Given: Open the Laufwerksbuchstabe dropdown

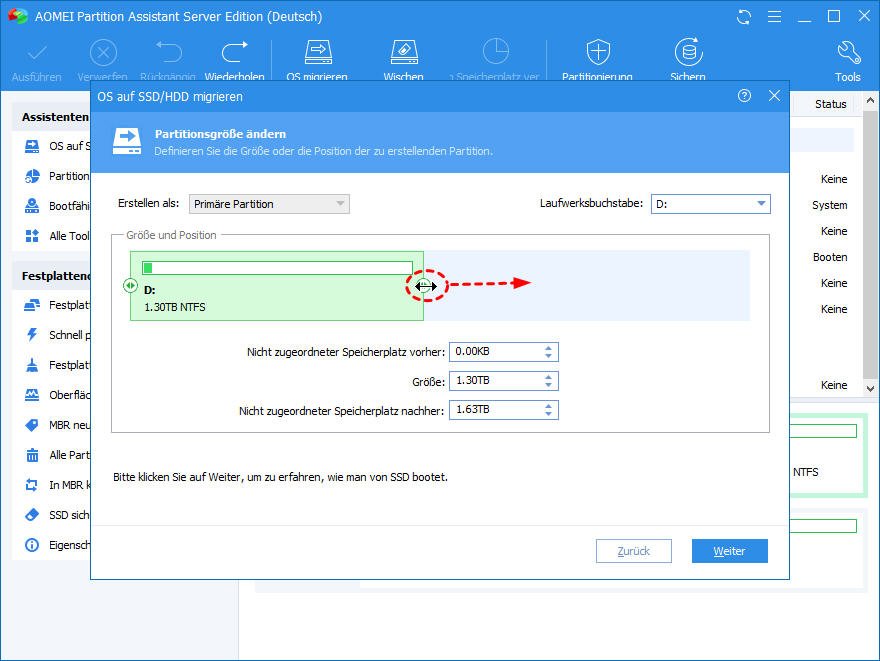Looking at the screenshot, I should pos(711,204).
